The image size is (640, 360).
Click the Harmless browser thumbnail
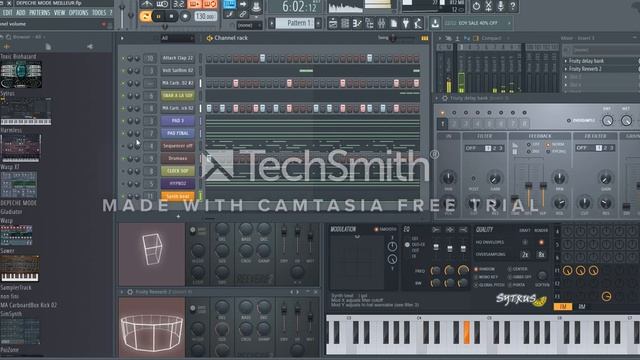point(21,148)
